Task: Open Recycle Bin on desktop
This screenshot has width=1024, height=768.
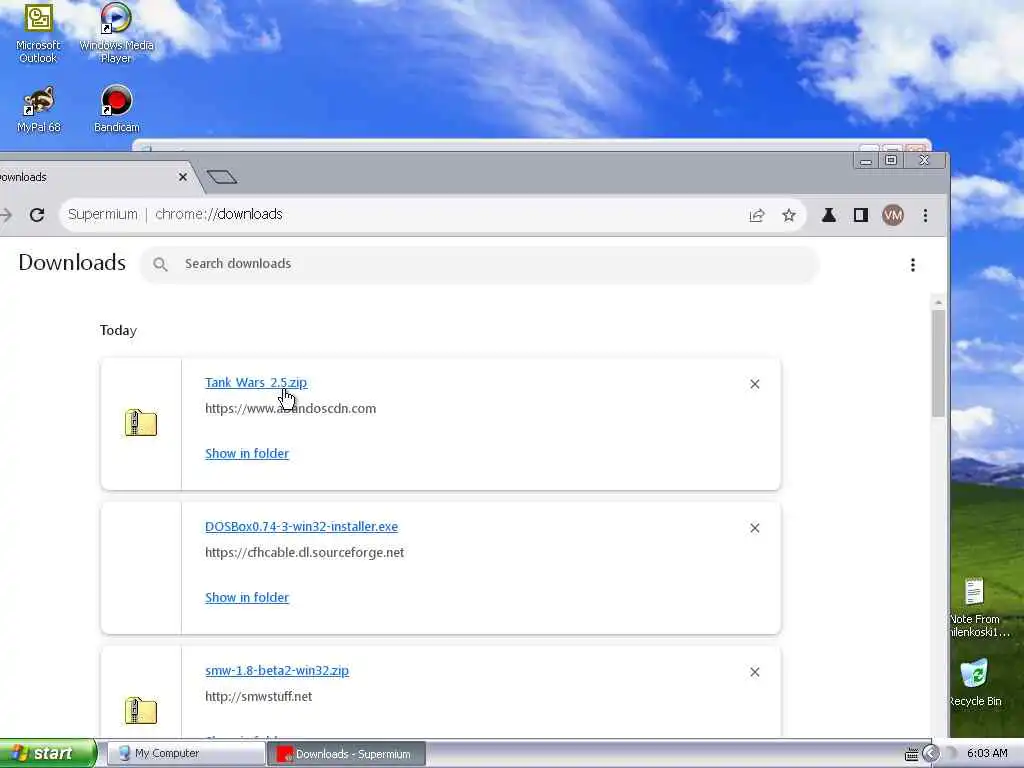Action: (x=974, y=682)
